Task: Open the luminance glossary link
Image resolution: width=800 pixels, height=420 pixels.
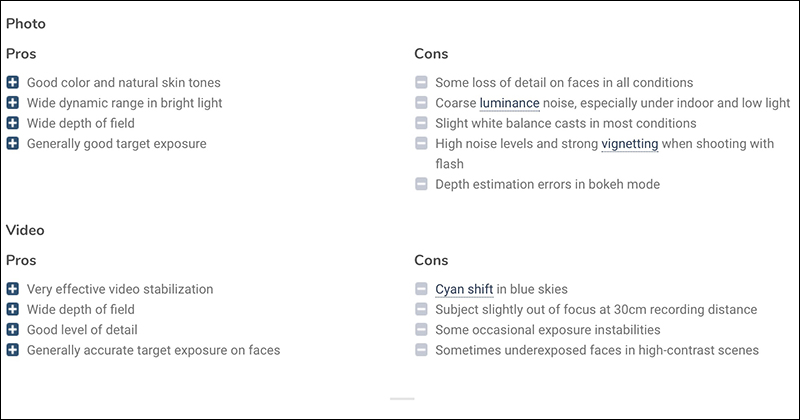Action: (509, 103)
